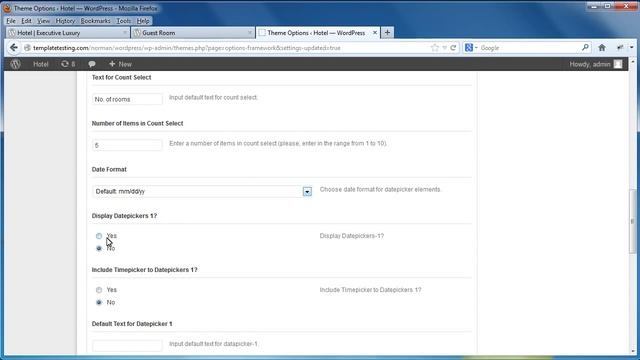
Task: Click the WordPress logo in admin bar
Action: (x=16, y=64)
